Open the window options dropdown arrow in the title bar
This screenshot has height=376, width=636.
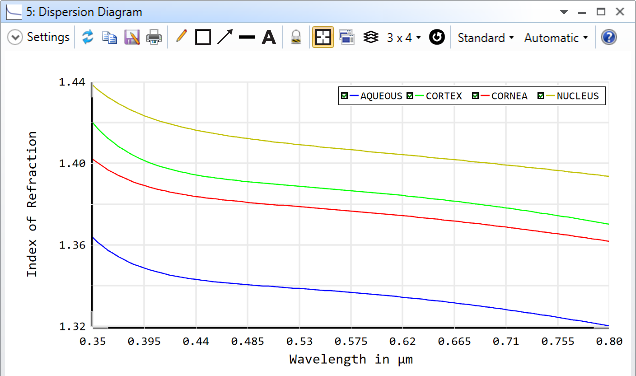click(x=564, y=12)
